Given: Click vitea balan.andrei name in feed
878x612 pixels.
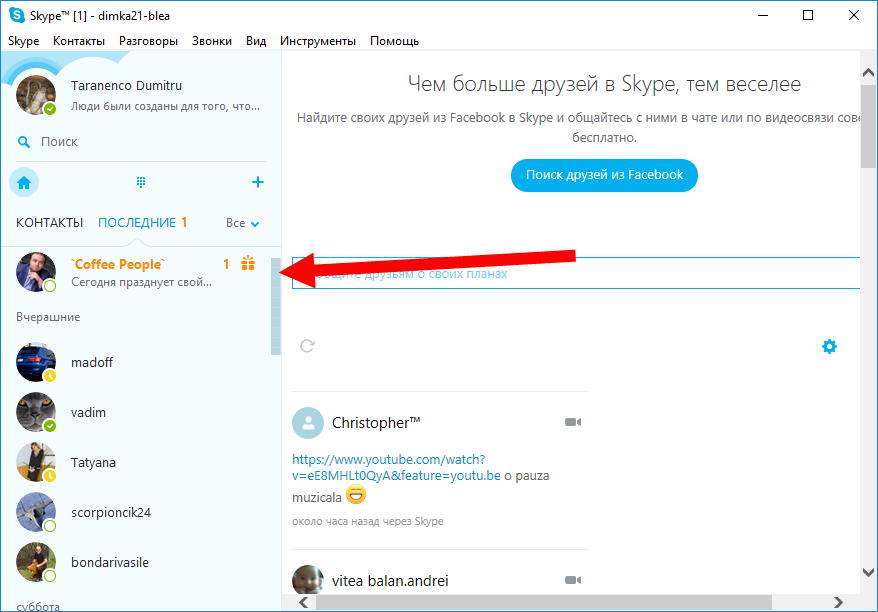Looking at the screenshot, I should click(x=390, y=581).
